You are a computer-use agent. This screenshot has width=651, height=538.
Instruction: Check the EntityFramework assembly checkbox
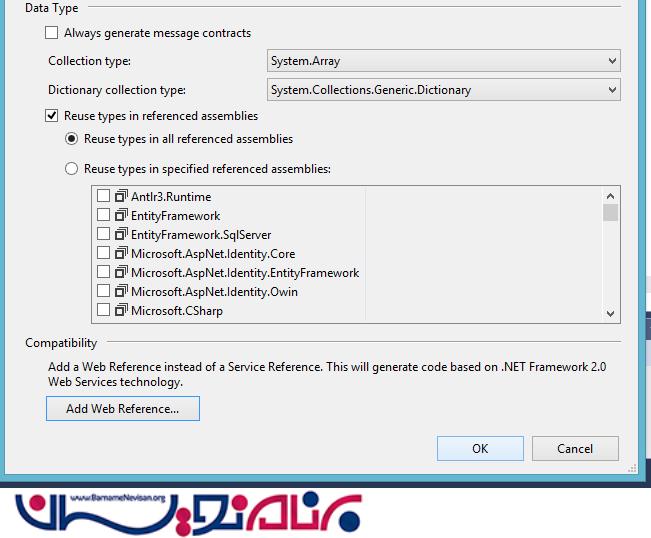[x=103, y=215]
